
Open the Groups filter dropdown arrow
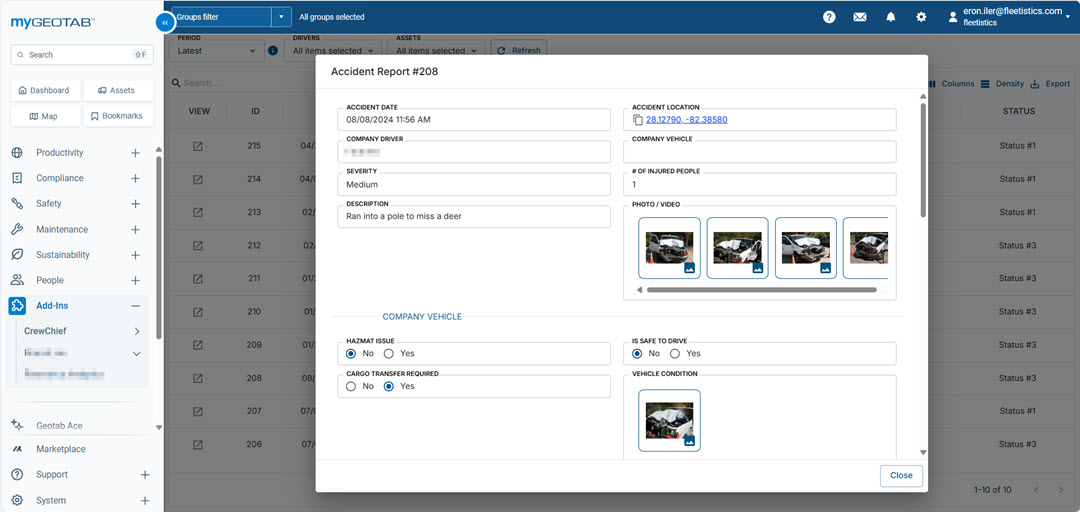(x=281, y=17)
